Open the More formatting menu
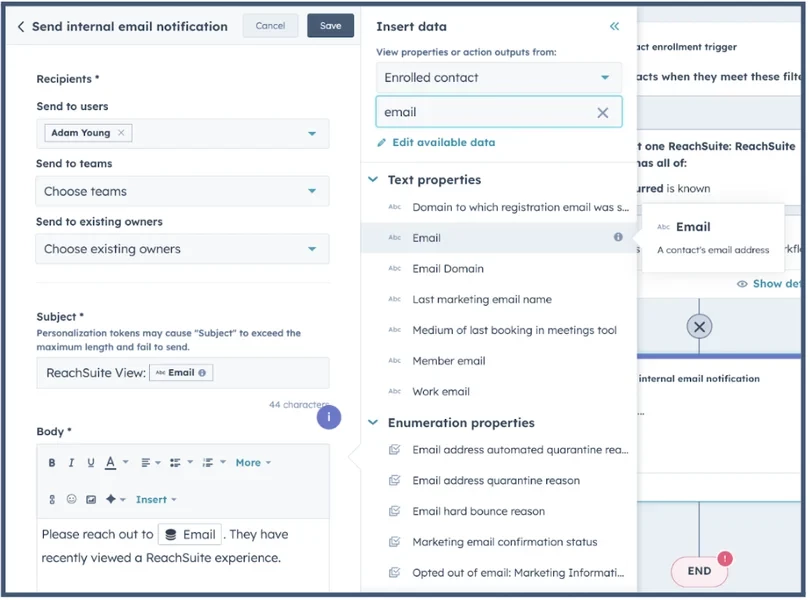Viewport: 810px width, 600px height. coord(252,463)
